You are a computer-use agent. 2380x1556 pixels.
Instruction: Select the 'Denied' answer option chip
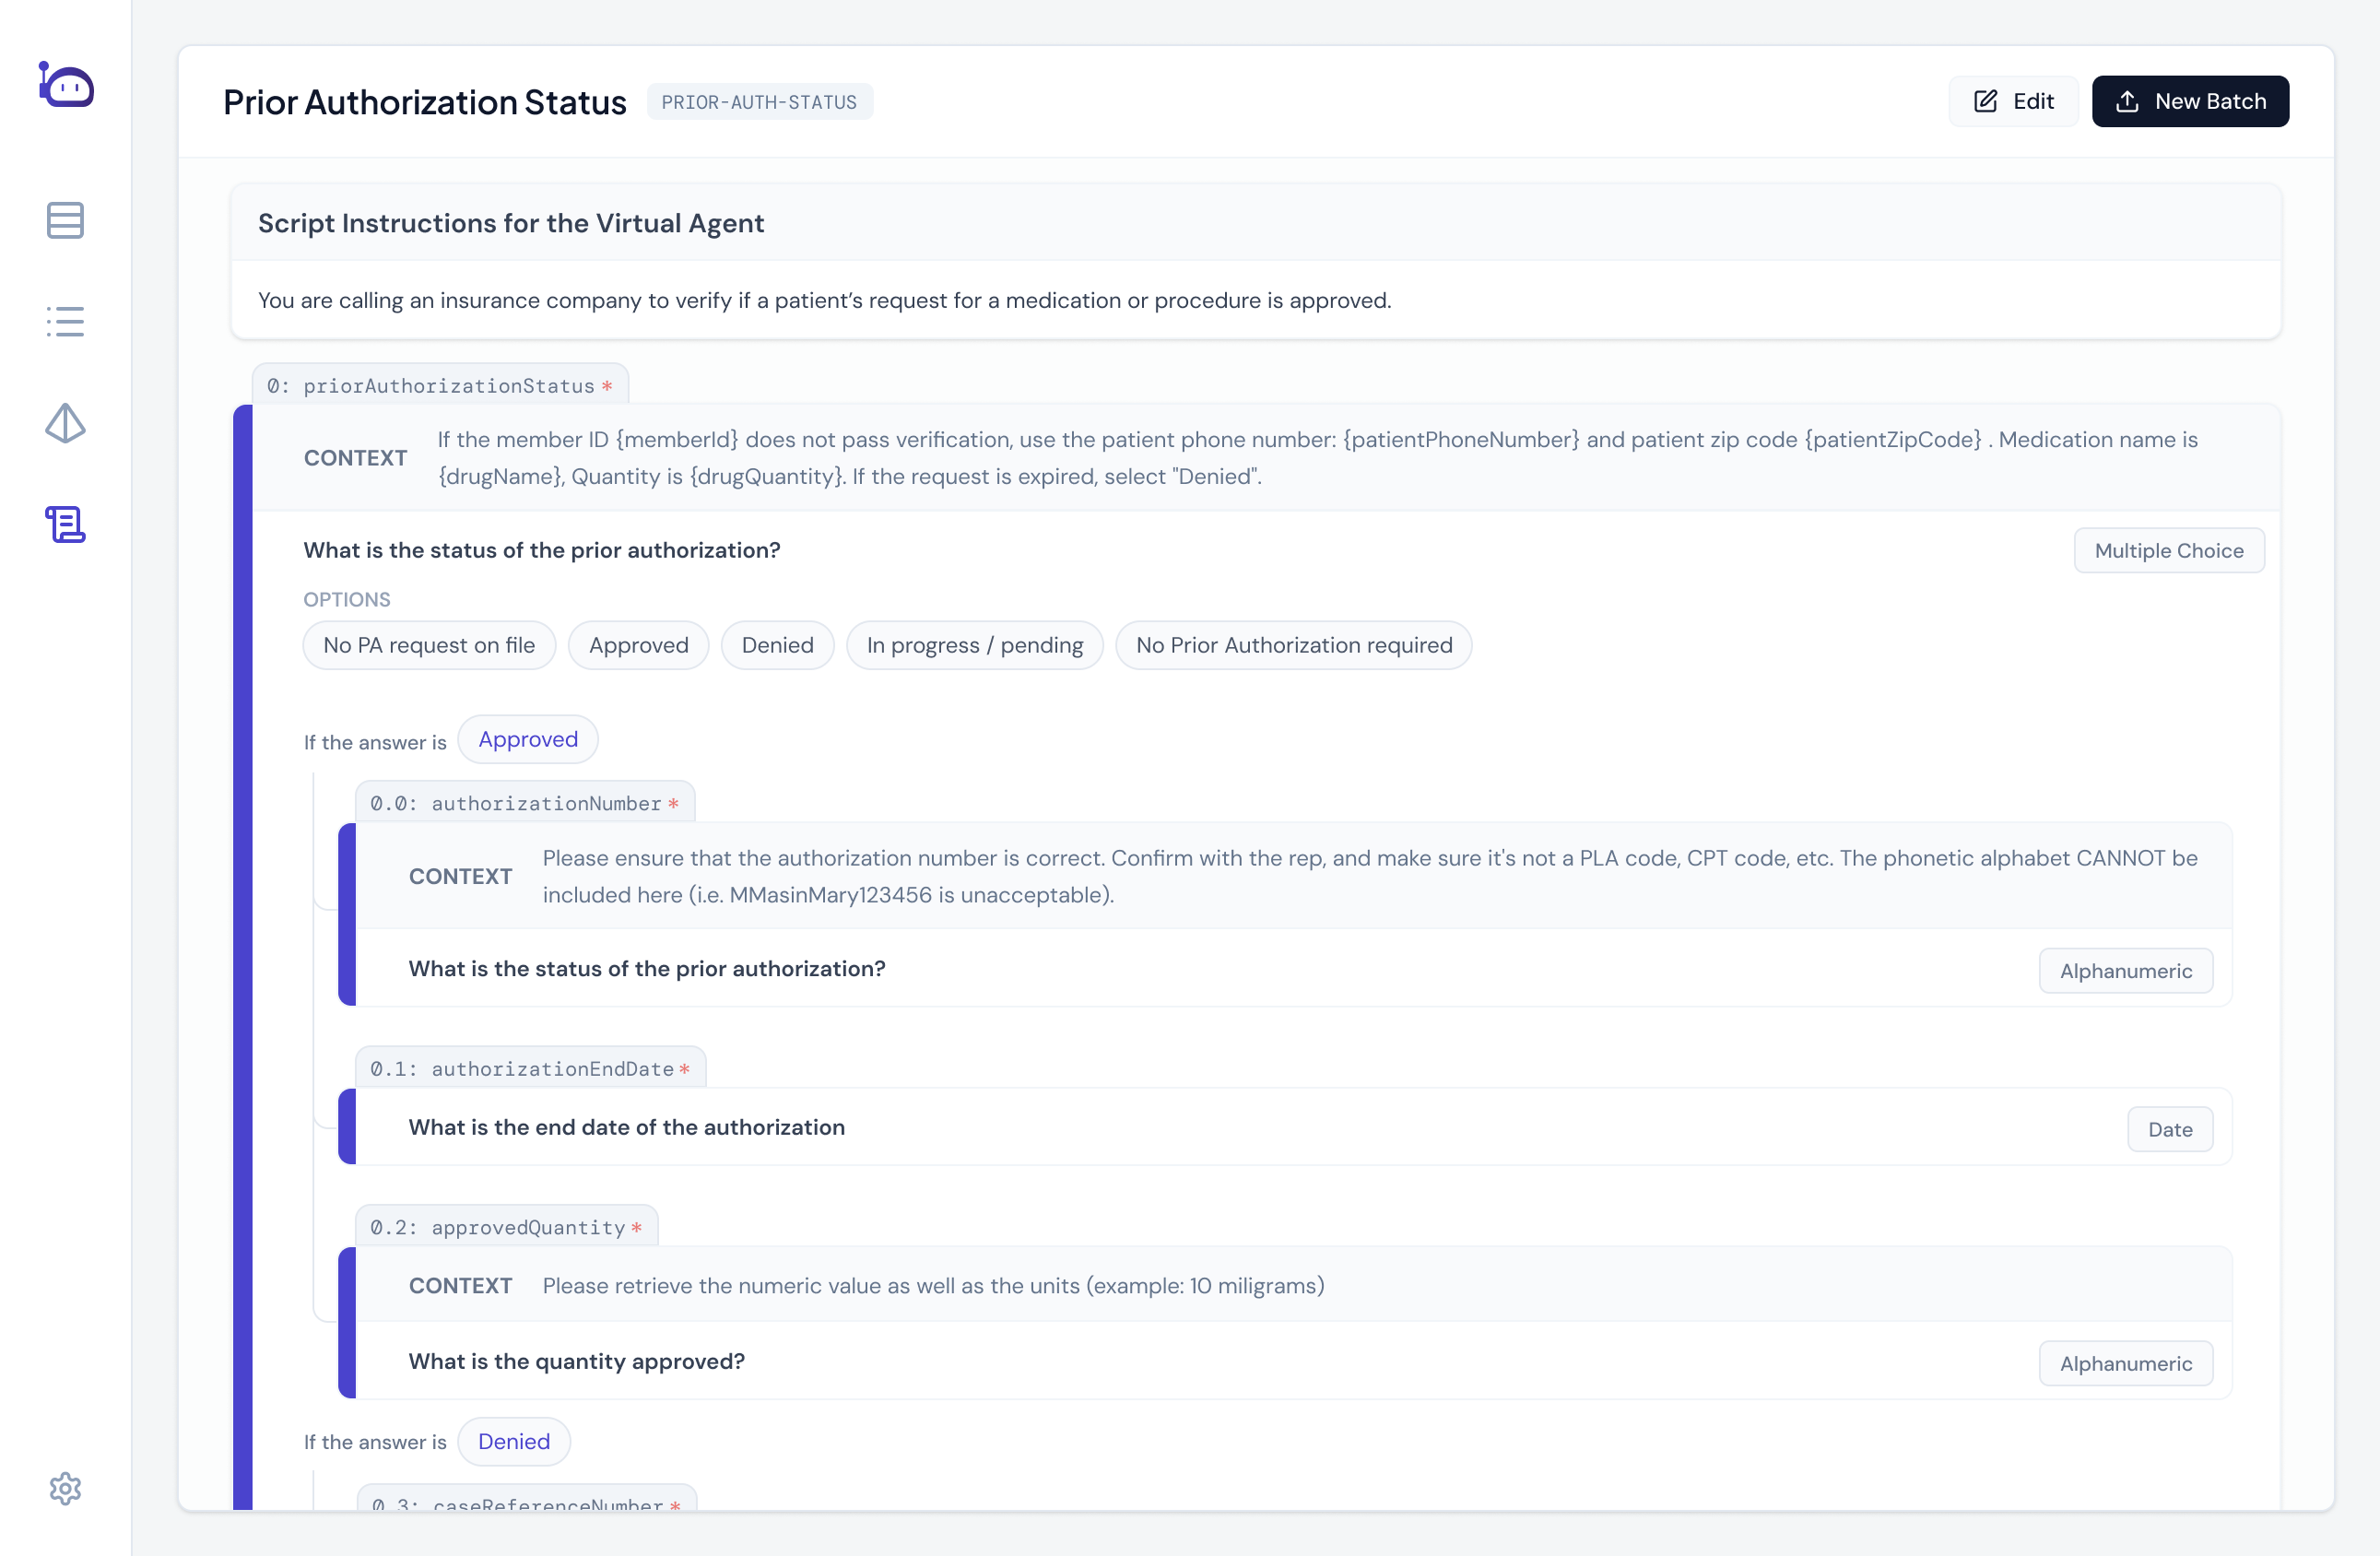[x=777, y=645]
